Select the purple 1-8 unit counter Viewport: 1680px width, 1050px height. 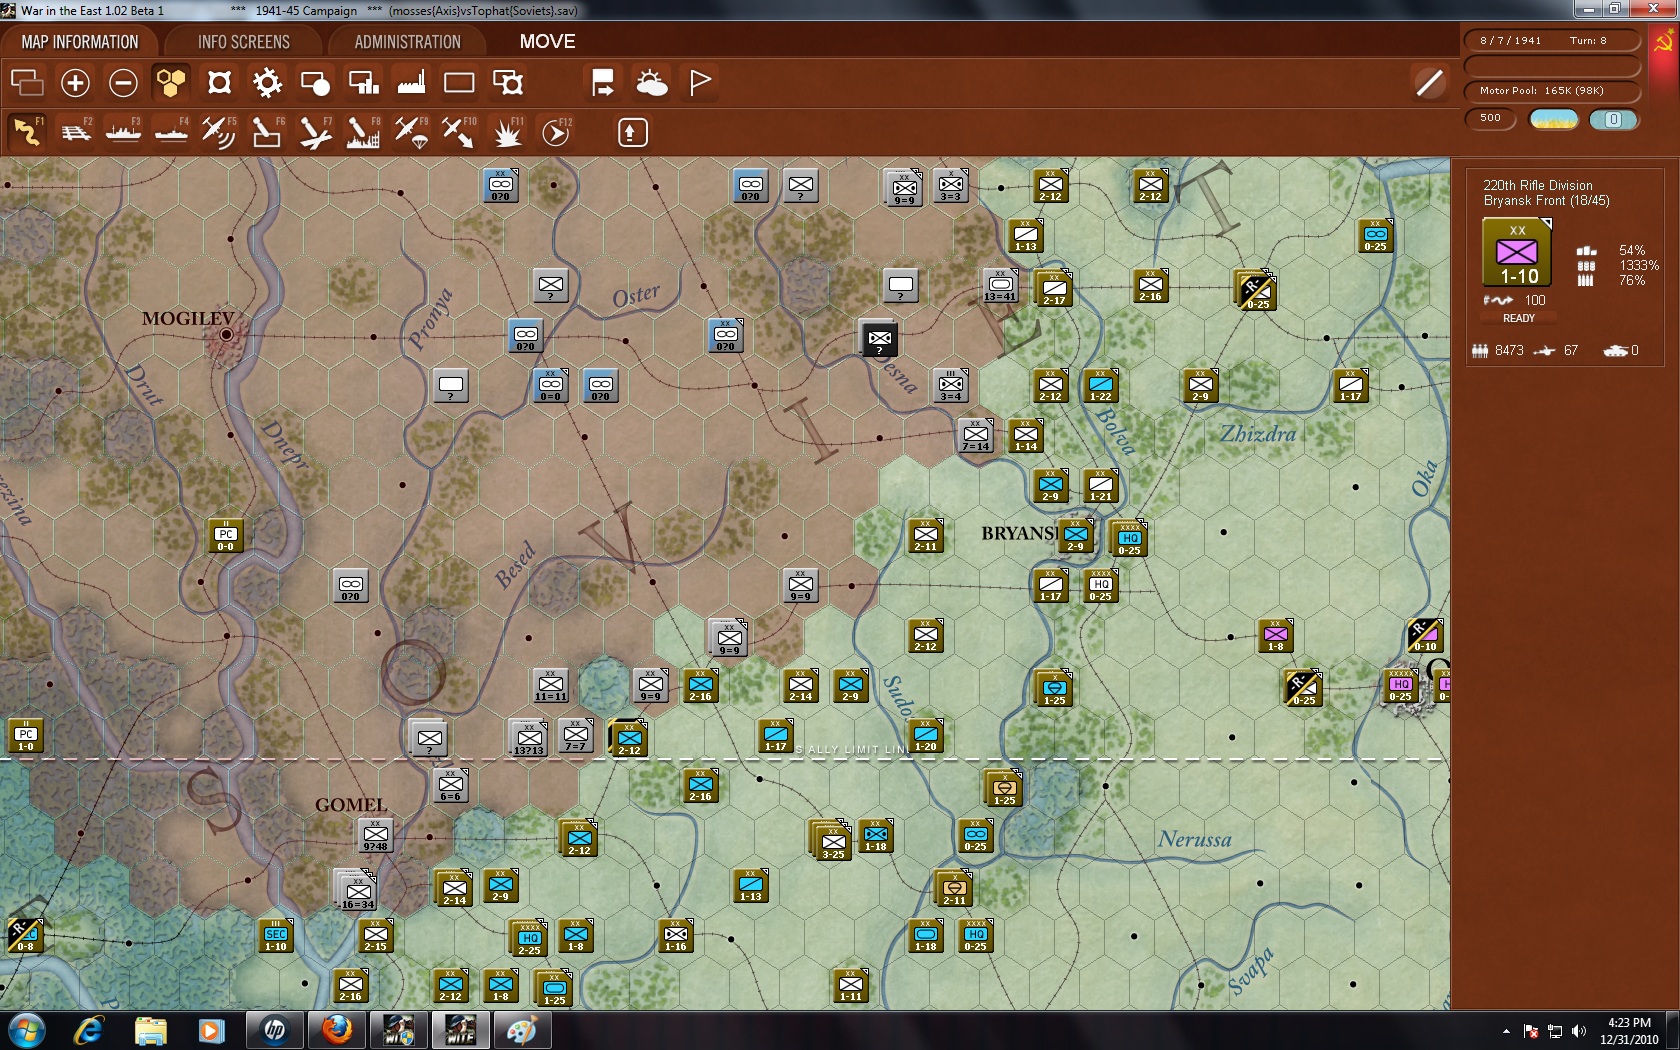click(x=1276, y=635)
